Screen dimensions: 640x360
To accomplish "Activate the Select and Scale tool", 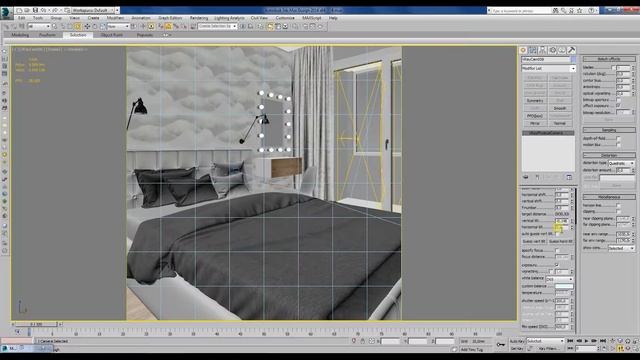I will point(102,27).
